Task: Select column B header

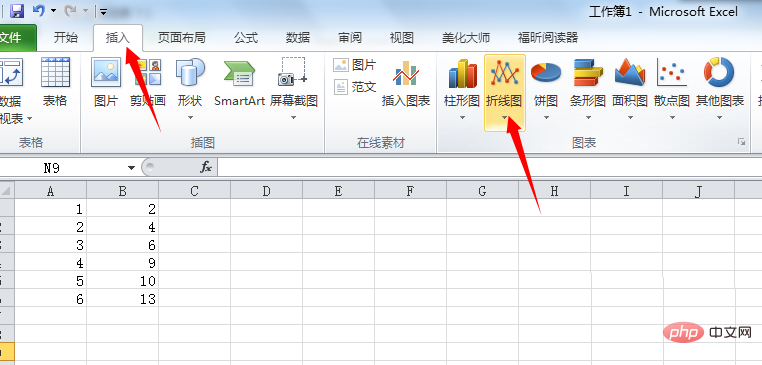Action: tap(122, 191)
